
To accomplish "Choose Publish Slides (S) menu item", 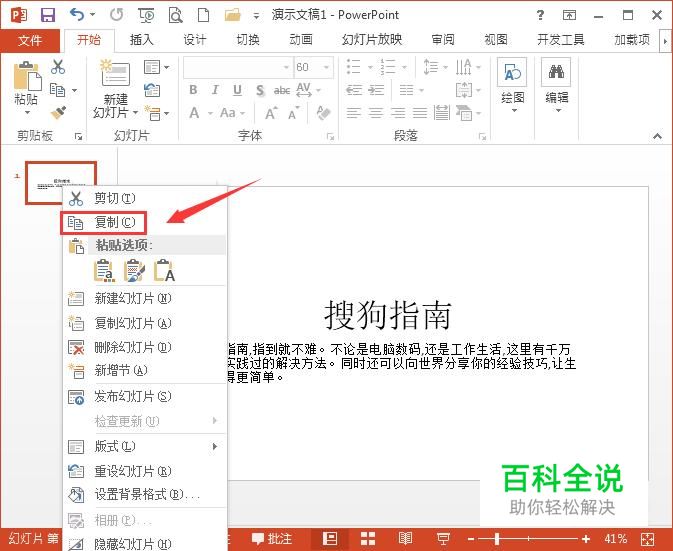I will click(x=144, y=397).
